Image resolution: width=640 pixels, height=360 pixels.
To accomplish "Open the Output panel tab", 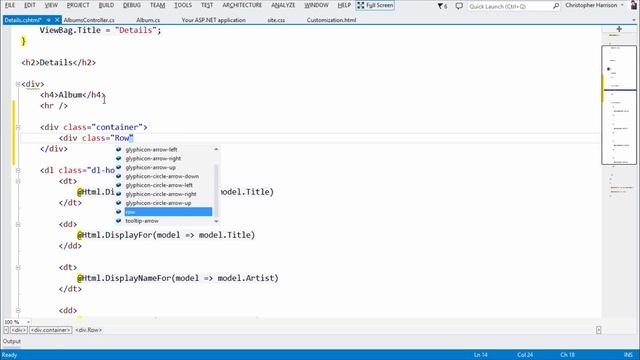I will coord(12,341).
